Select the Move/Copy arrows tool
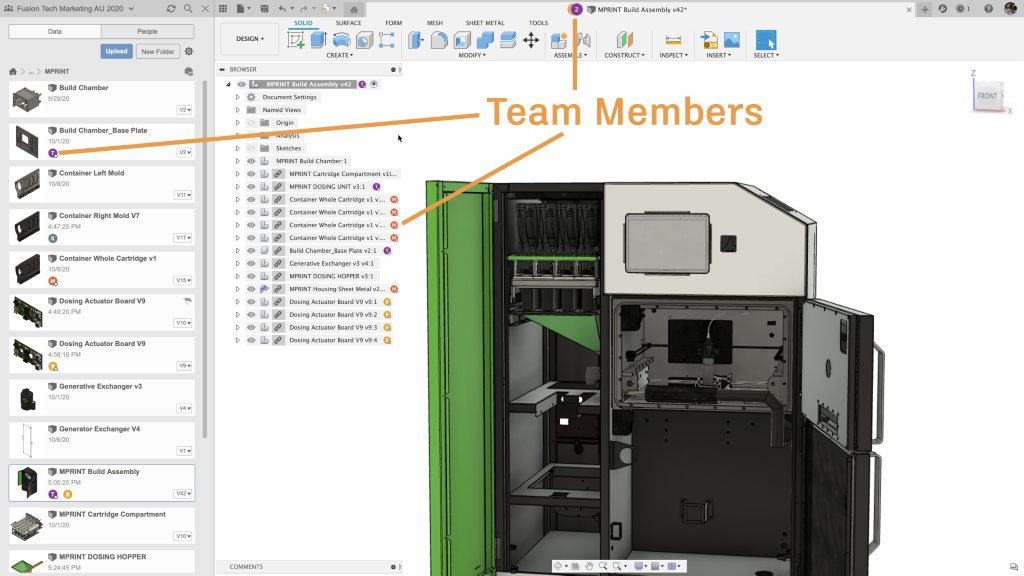 (531, 40)
